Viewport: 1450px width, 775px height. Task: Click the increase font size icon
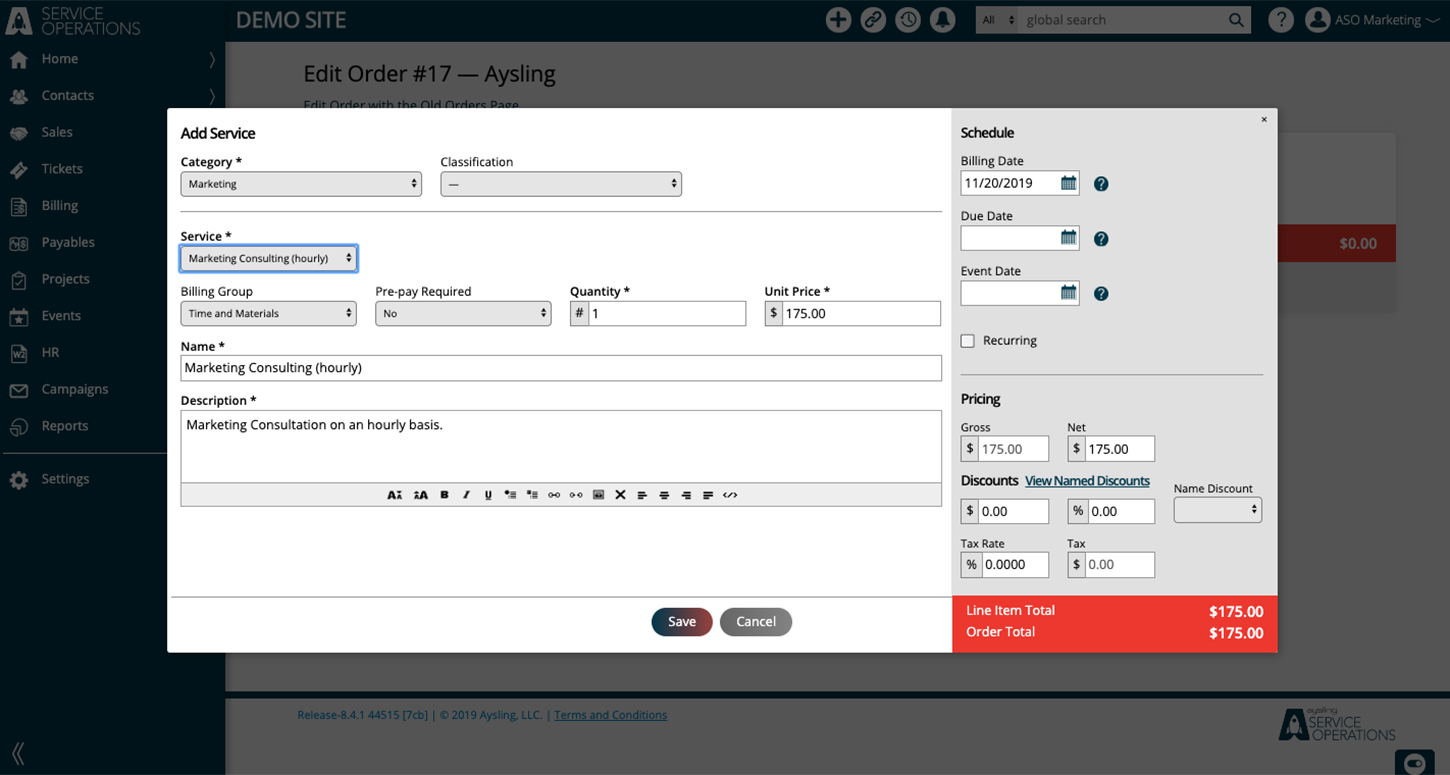click(x=420, y=495)
